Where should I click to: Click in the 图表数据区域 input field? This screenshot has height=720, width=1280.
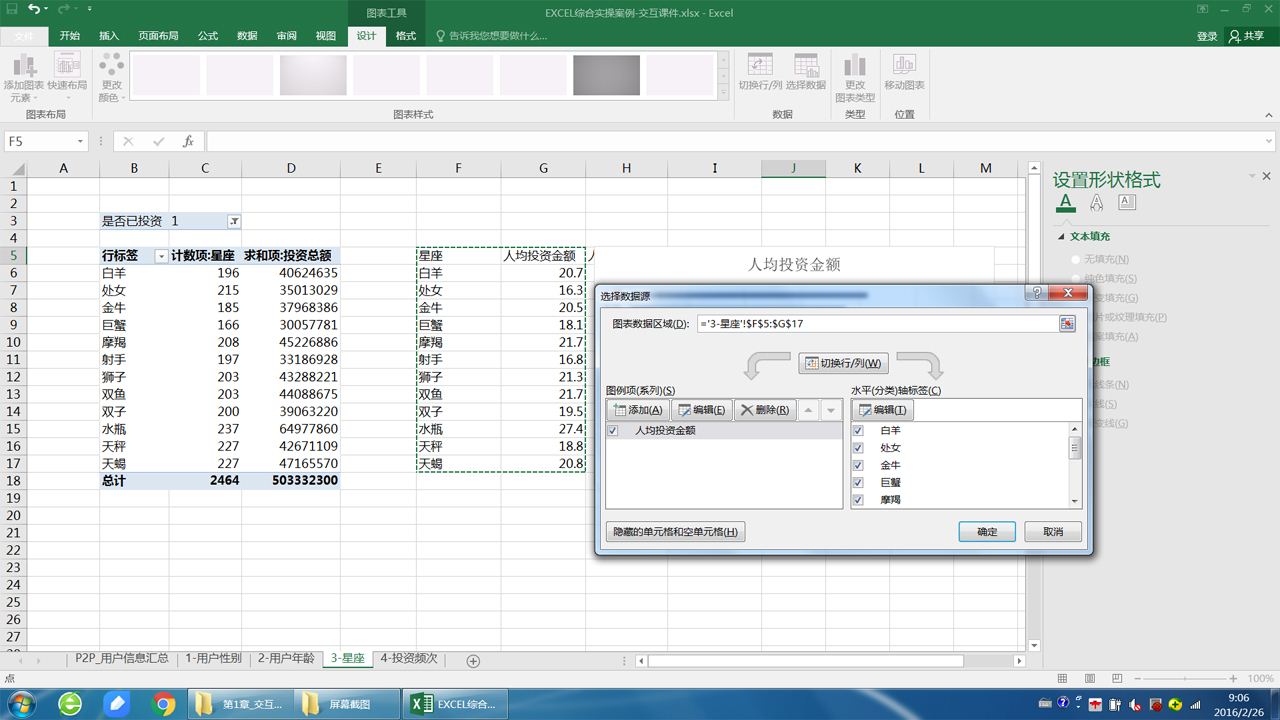pyautogui.click(x=875, y=324)
